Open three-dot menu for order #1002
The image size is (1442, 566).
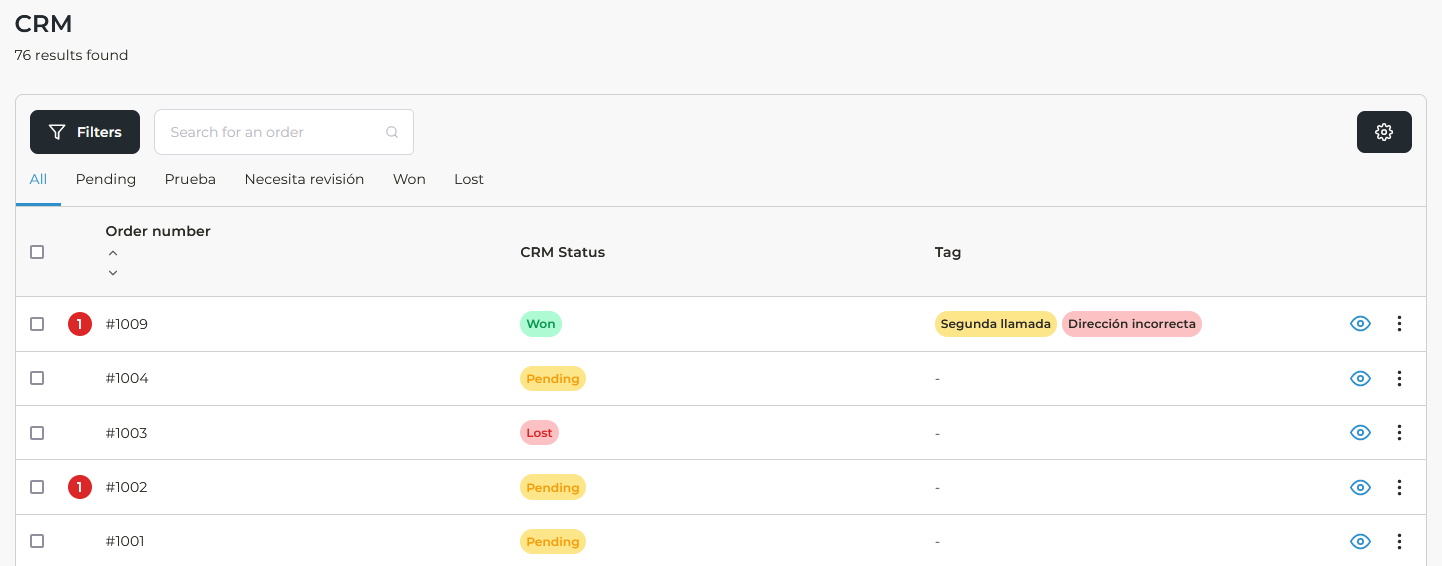1399,487
